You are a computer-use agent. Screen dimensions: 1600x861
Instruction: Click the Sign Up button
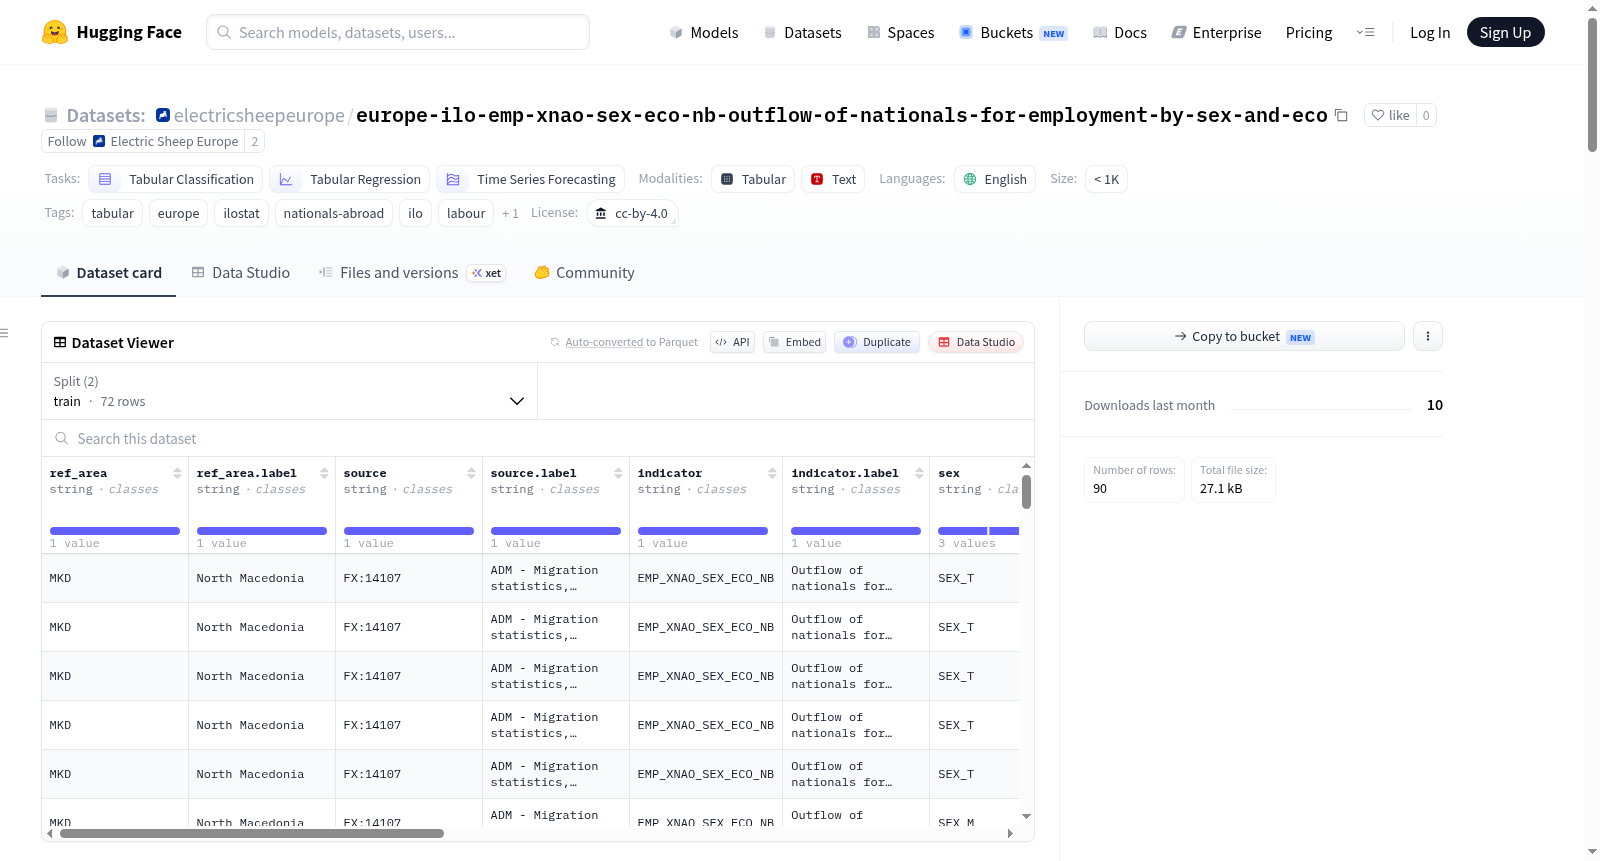pos(1505,32)
